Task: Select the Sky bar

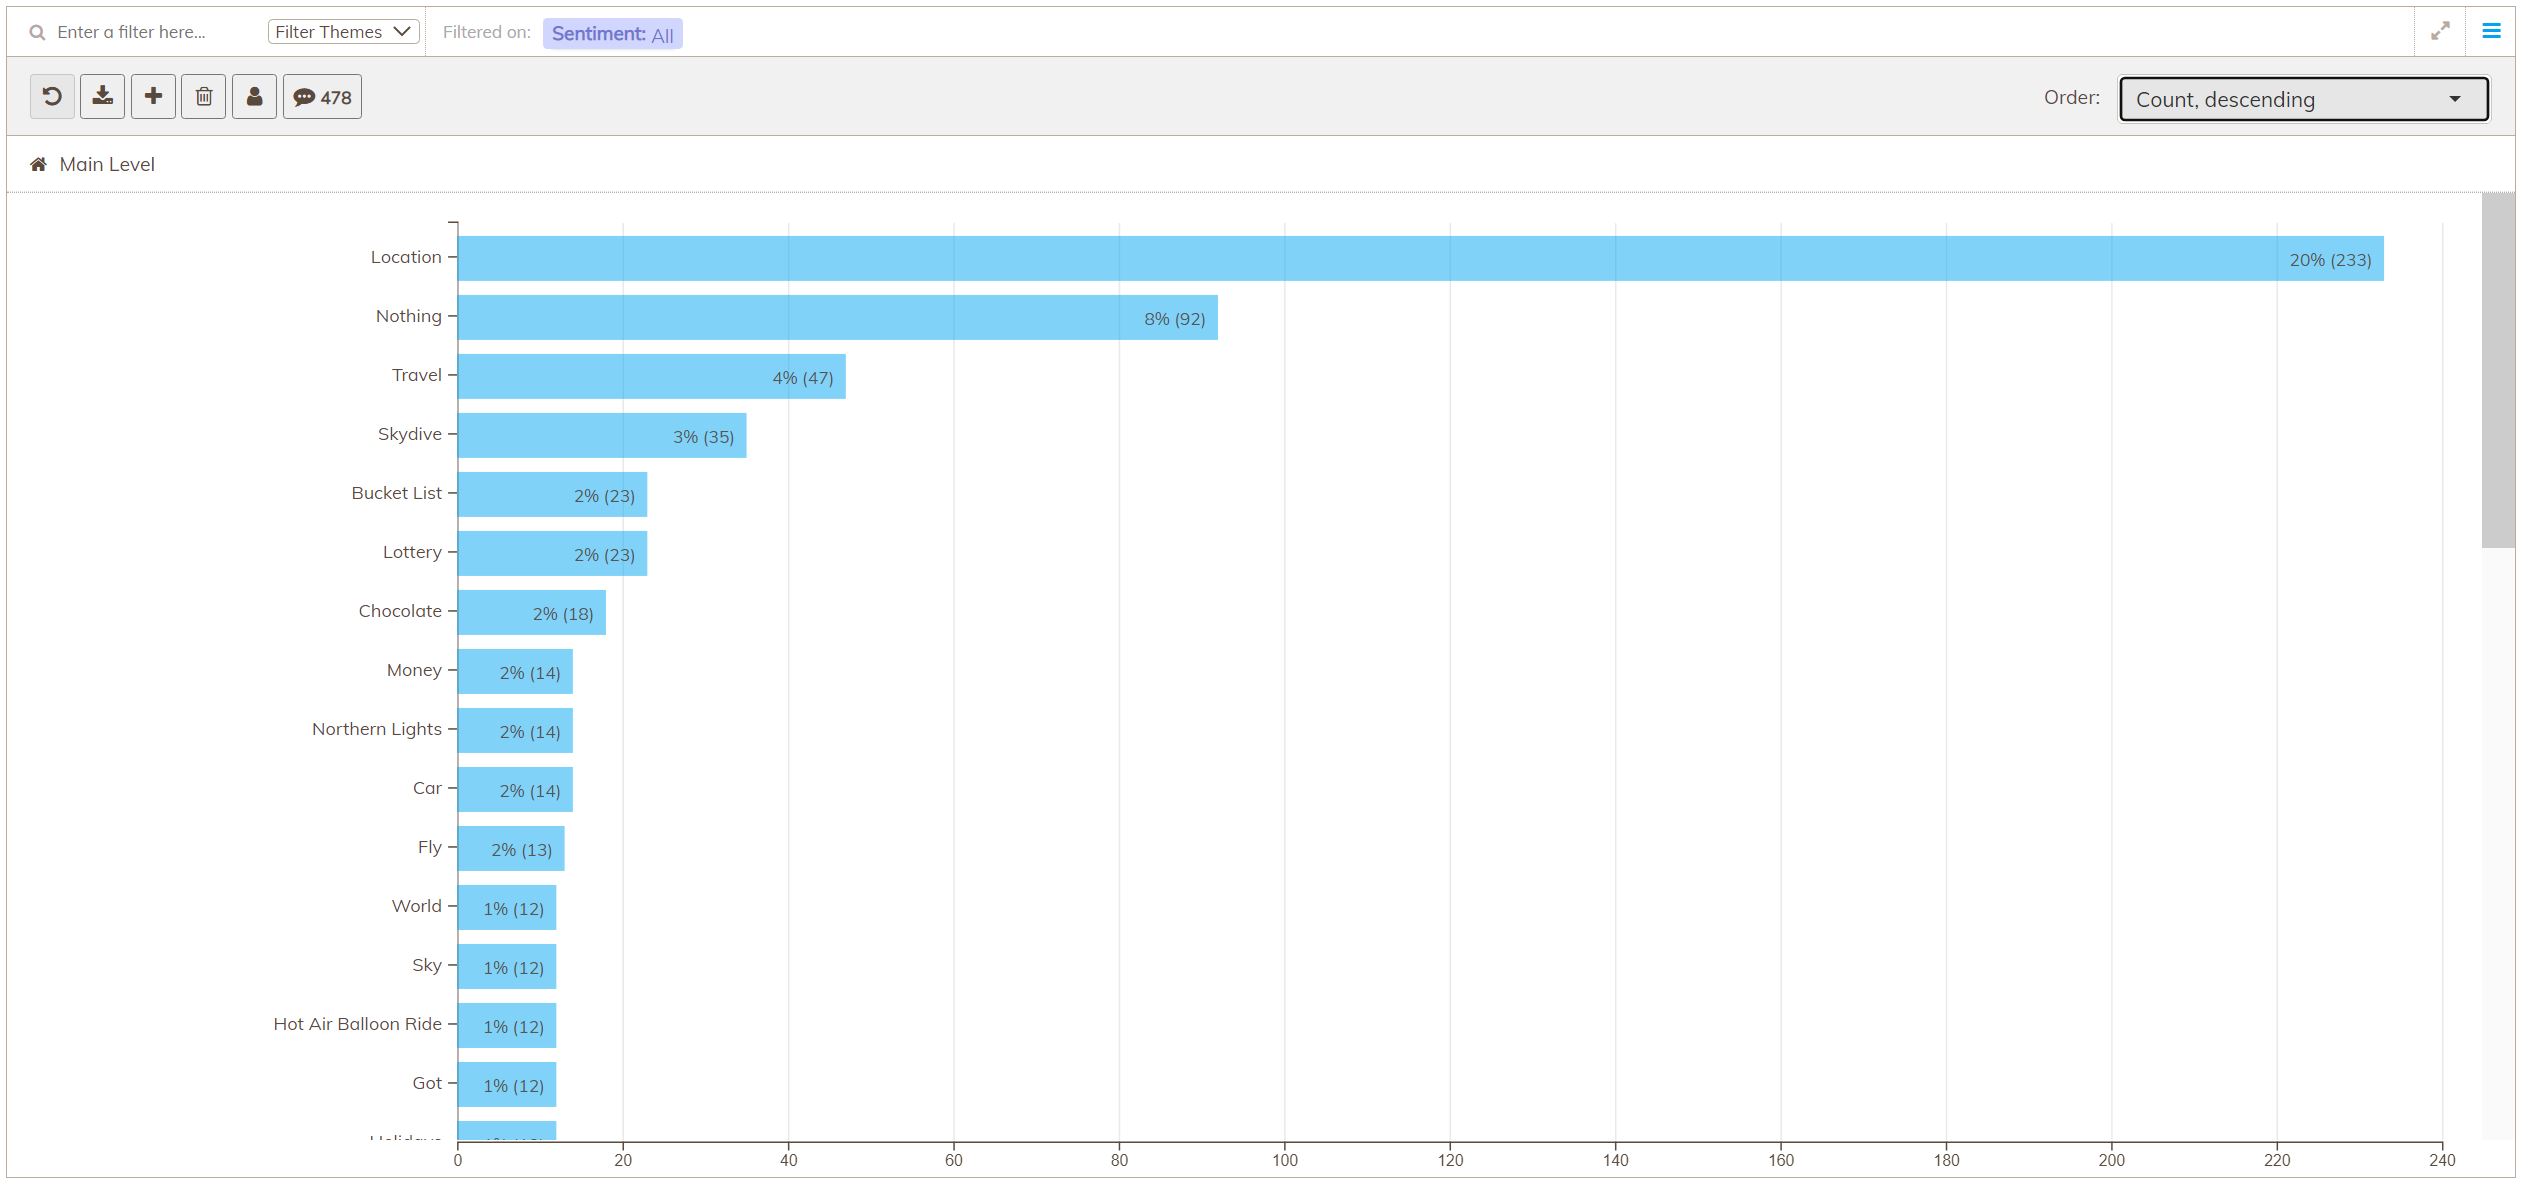Action: coord(507,966)
